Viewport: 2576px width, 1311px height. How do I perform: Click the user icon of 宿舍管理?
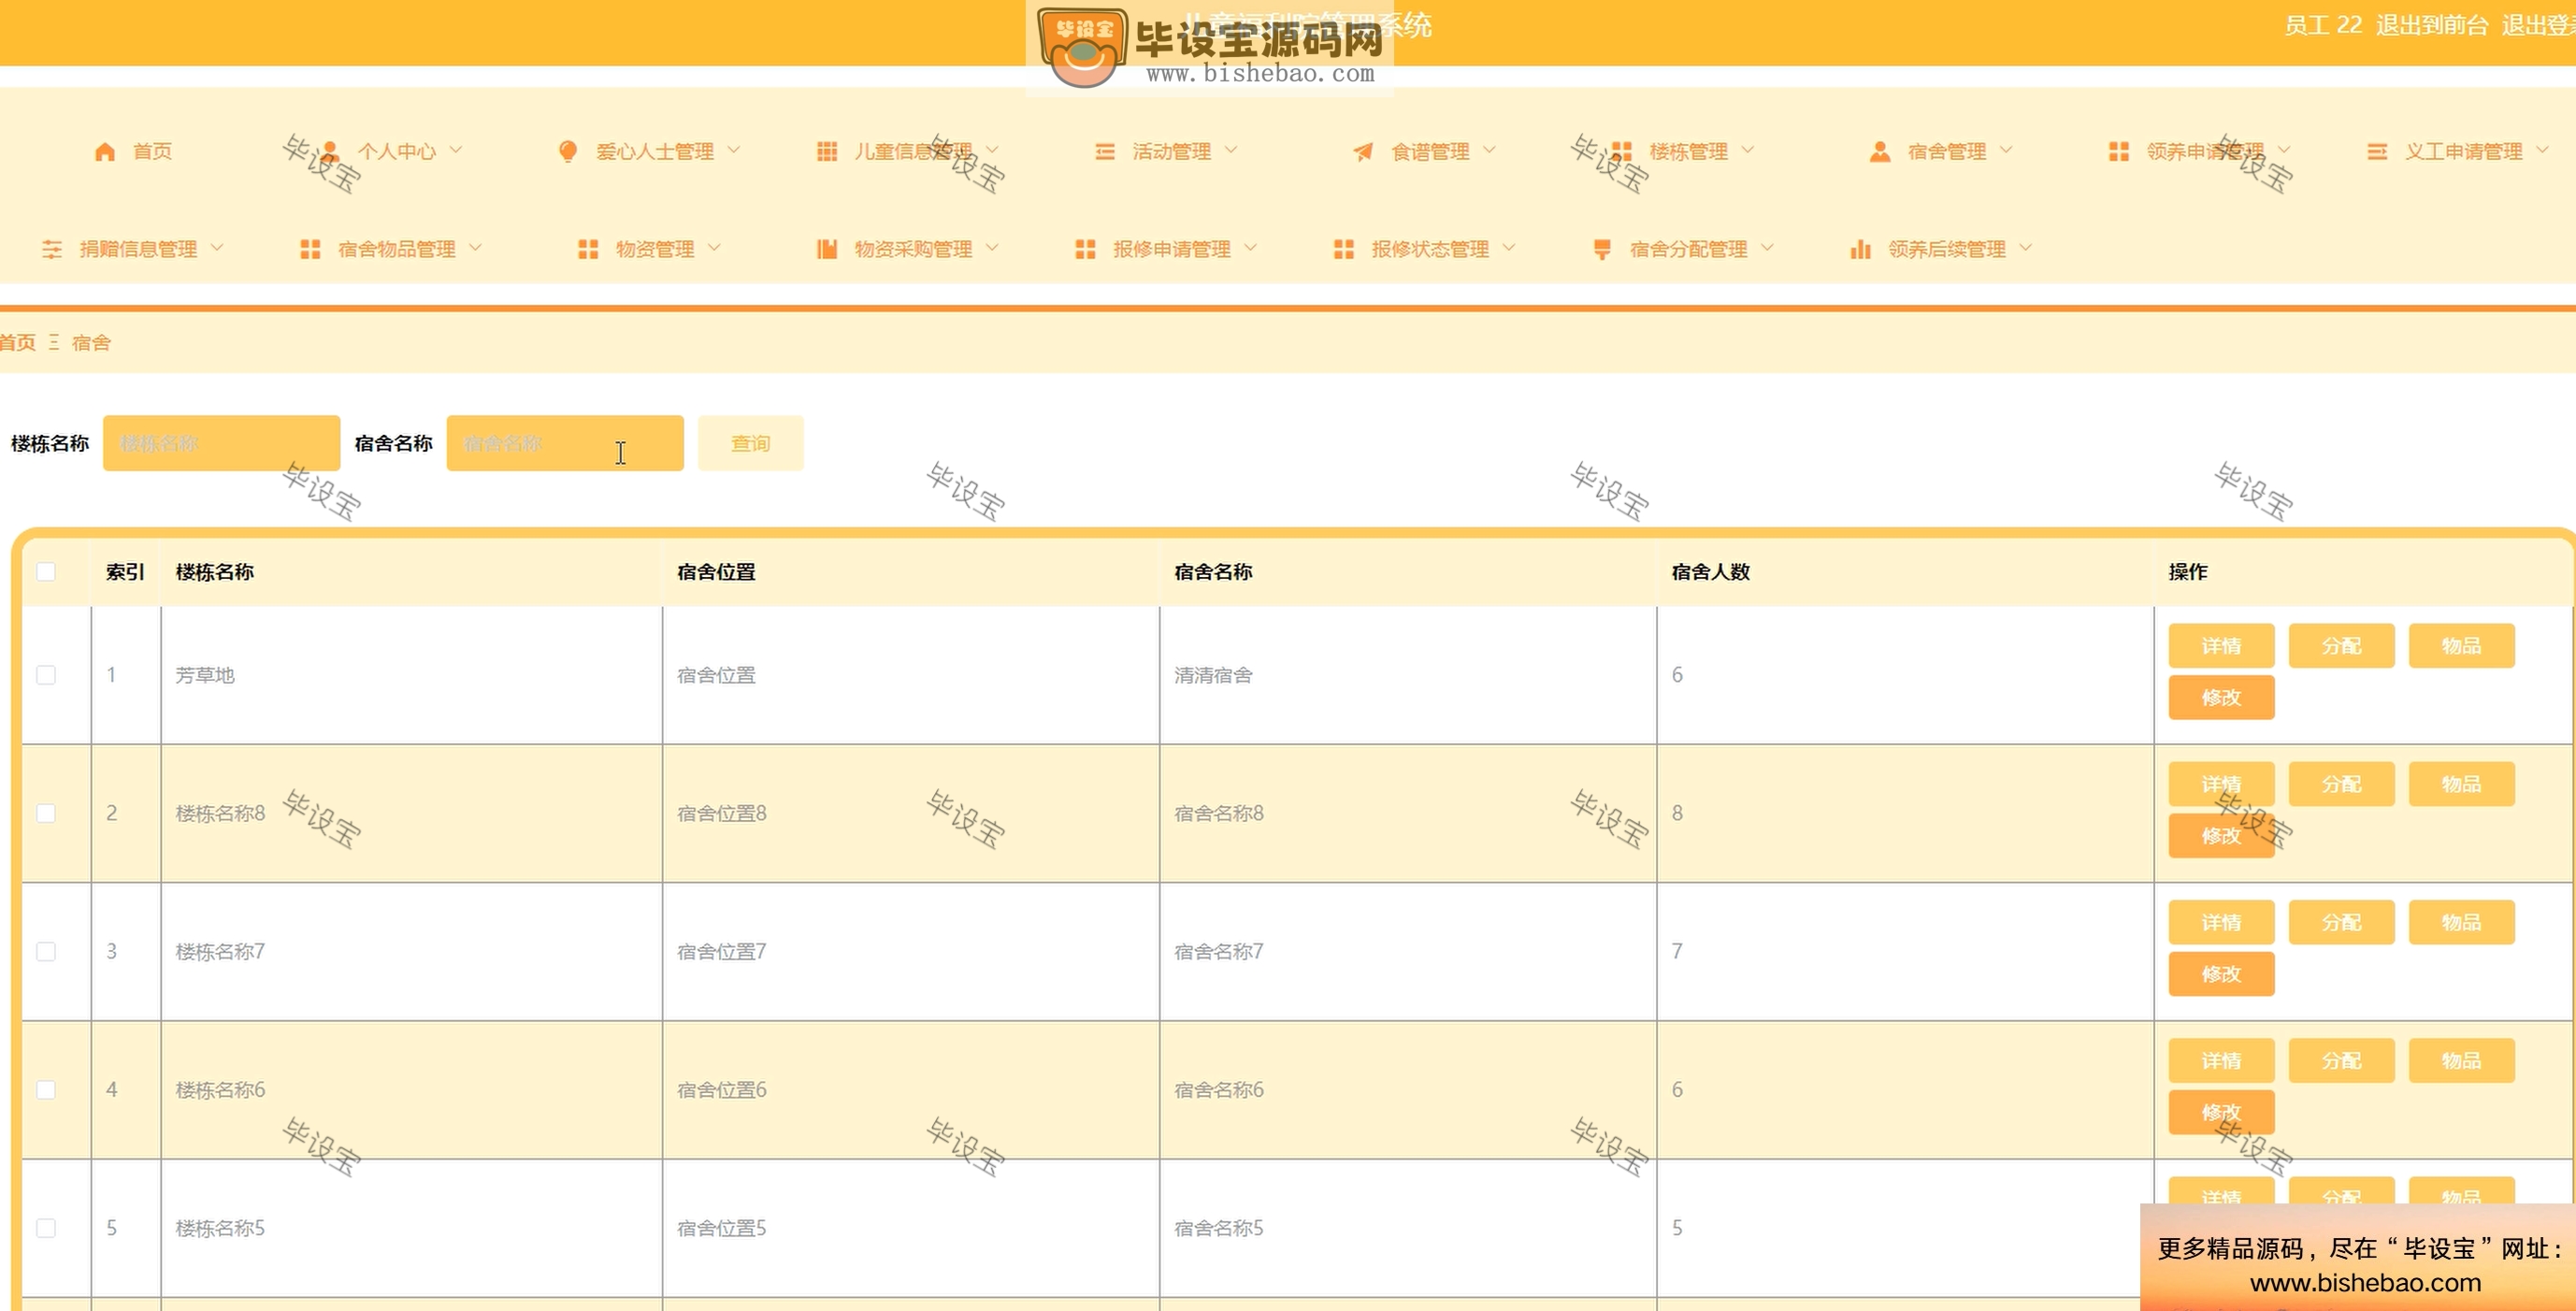click(x=1880, y=151)
